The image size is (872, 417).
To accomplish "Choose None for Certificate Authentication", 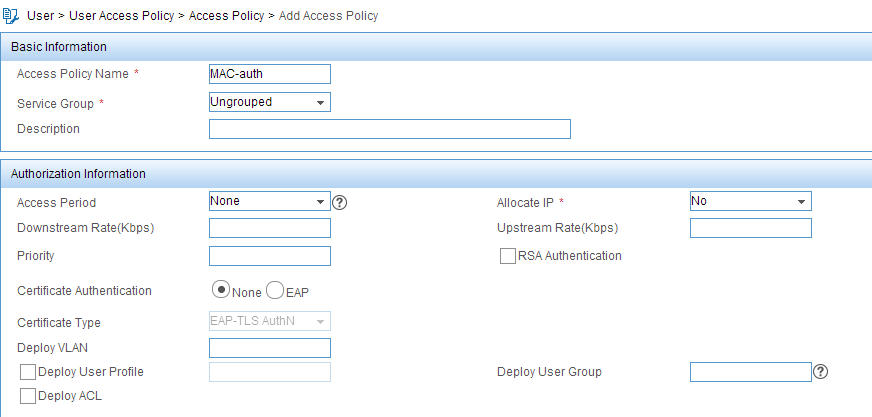I will click(221, 291).
